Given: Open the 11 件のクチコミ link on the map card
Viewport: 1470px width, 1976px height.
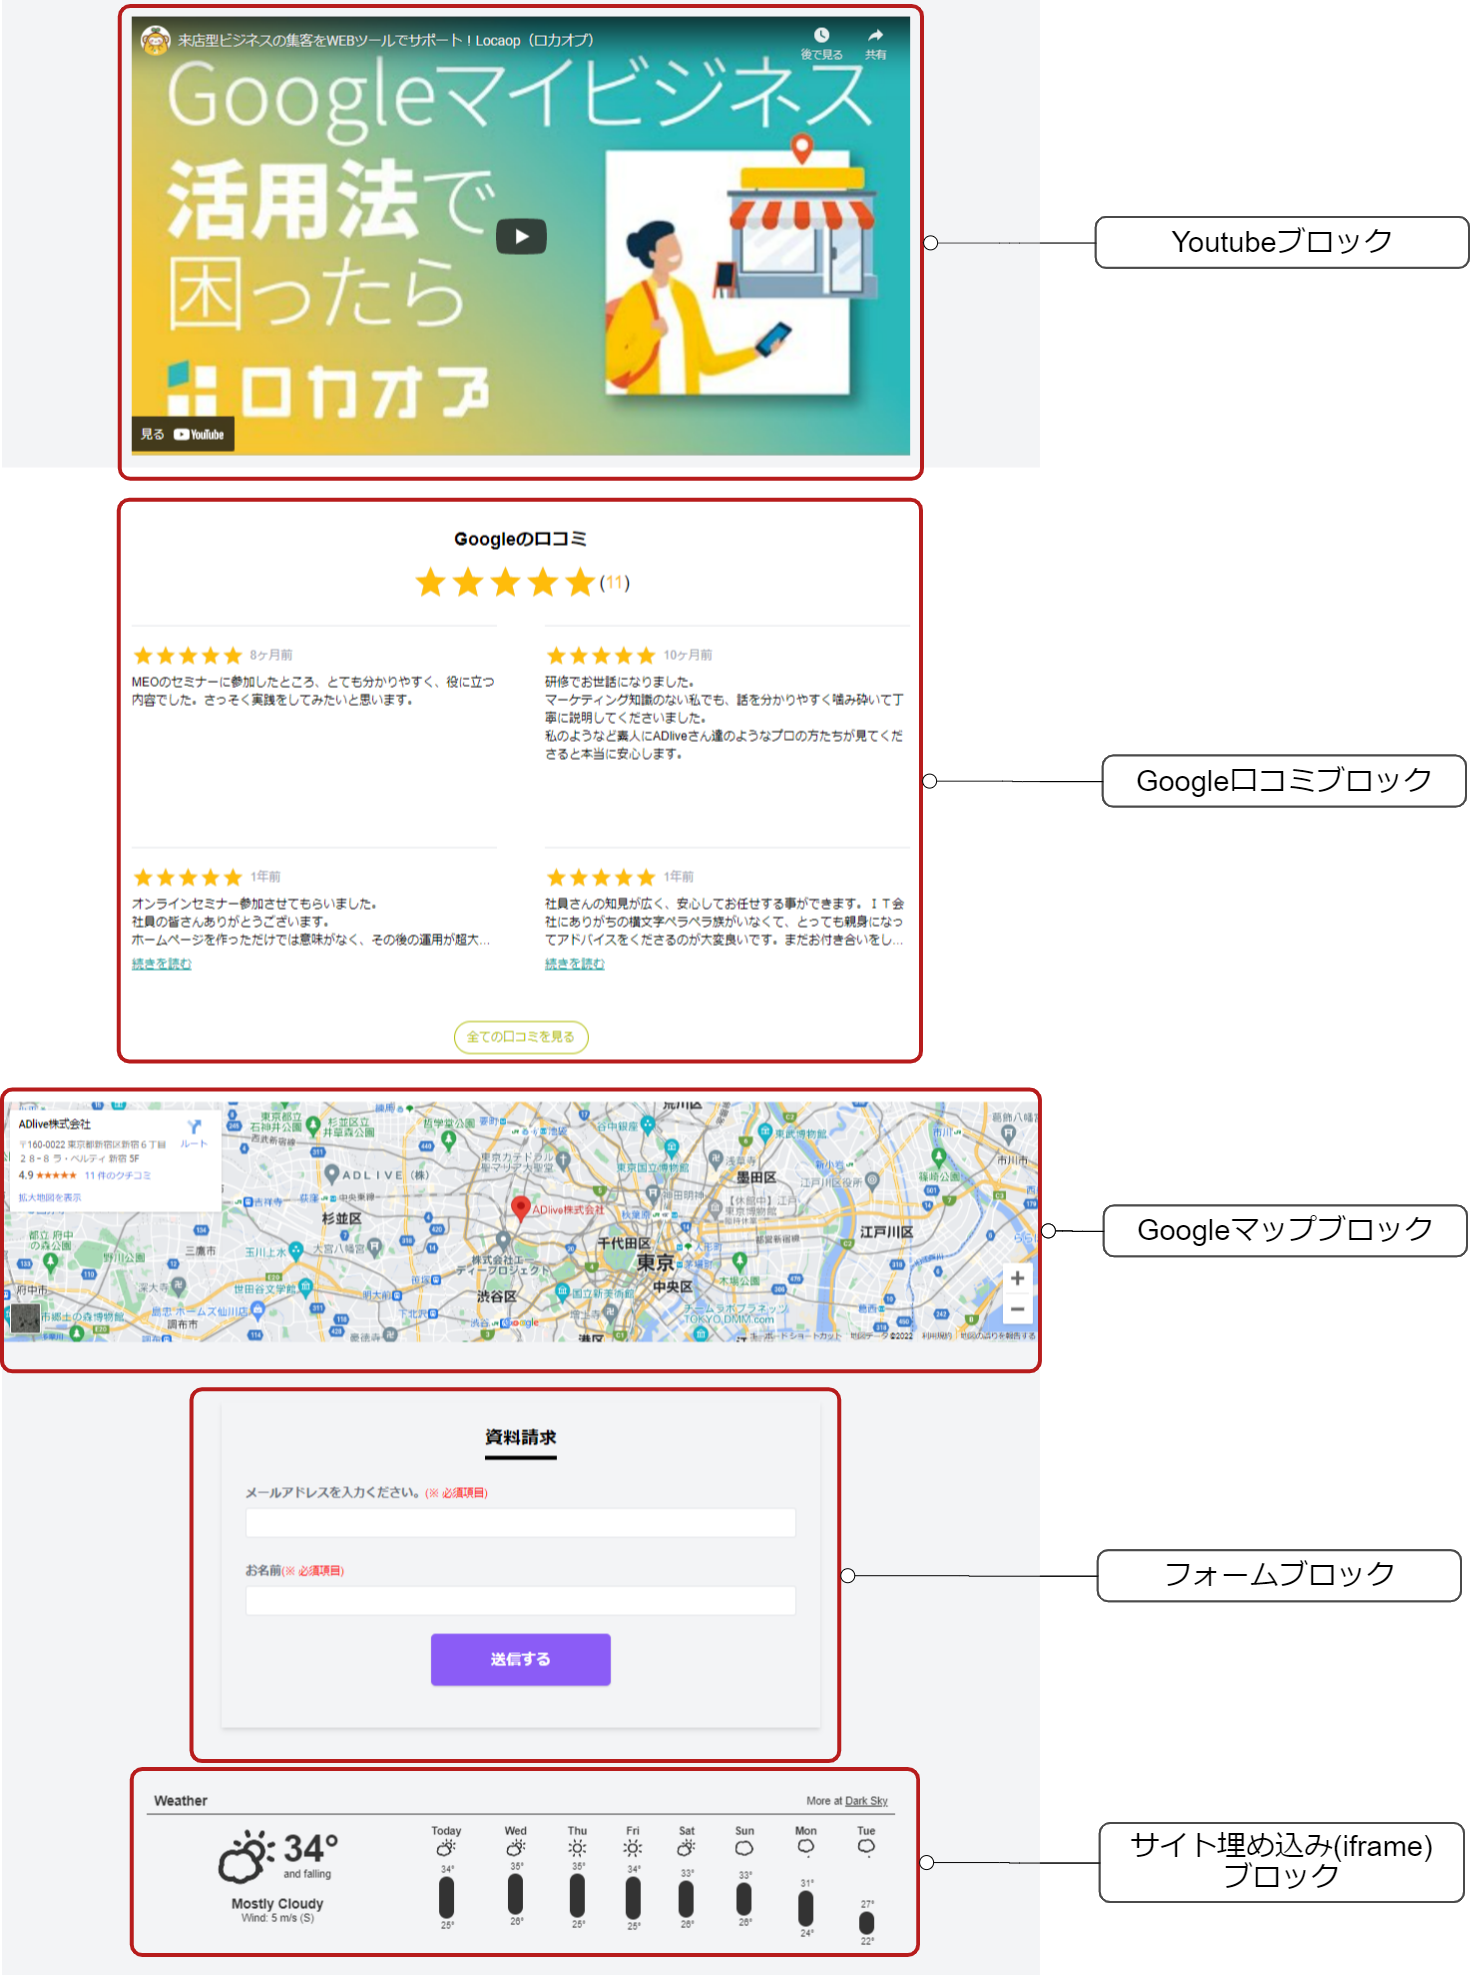Looking at the screenshot, I should pyautogui.click(x=117, y=1175).
